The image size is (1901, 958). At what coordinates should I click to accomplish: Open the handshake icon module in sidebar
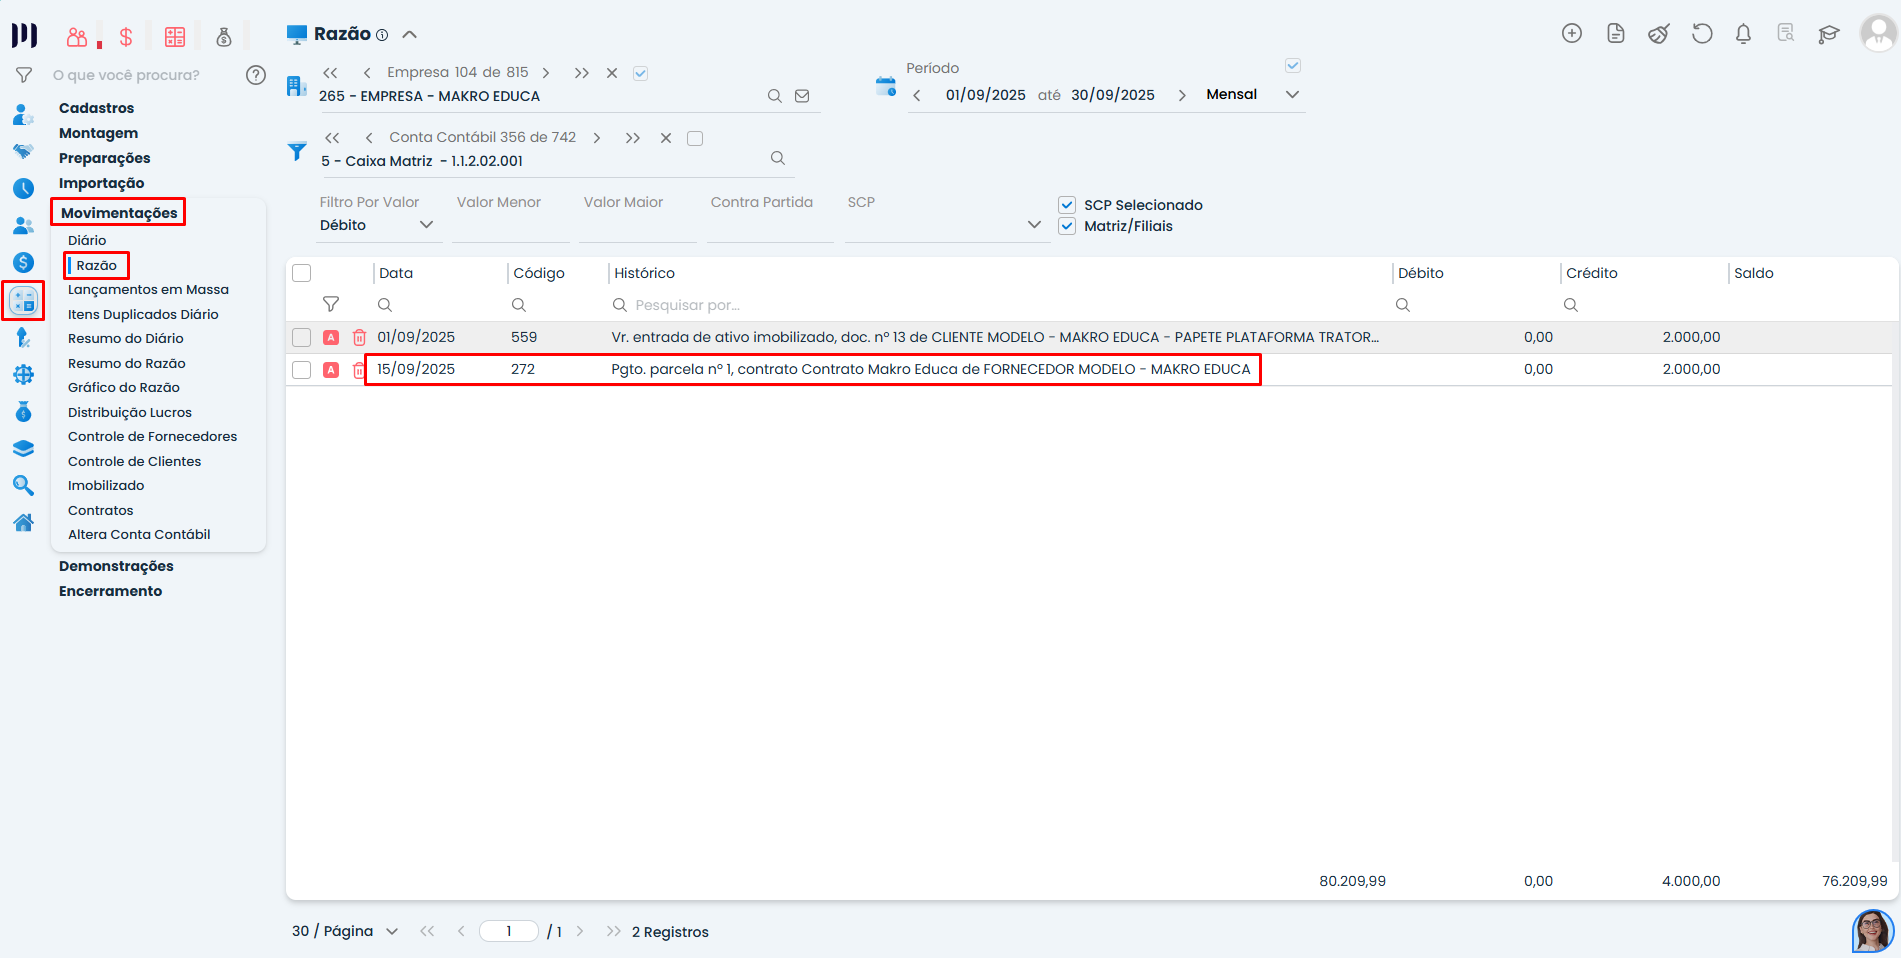[x=23, y=151]
